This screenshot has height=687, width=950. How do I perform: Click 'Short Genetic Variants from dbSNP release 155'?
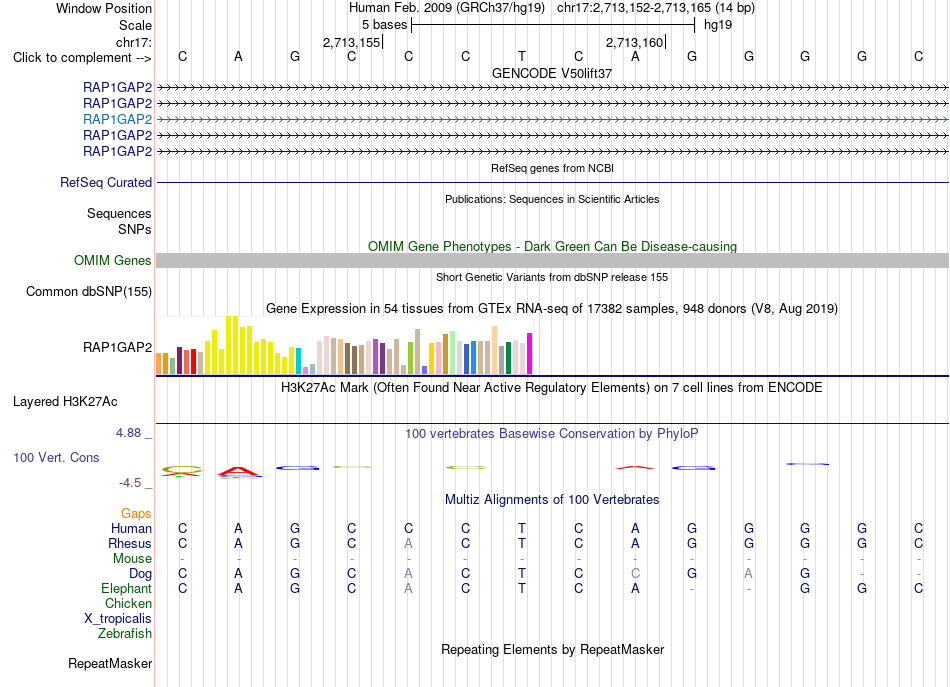[552, 277]
